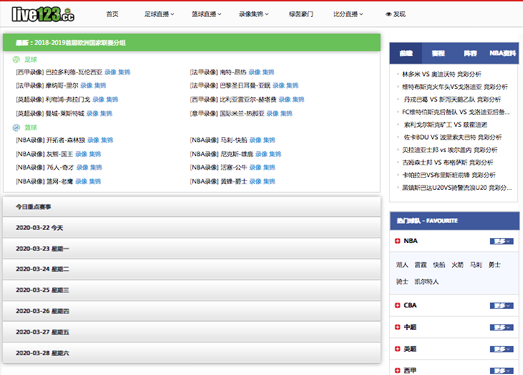This screenshot has width=523, height=375.
Task: Open 录像 link for 76人-奇才 game
Action: pos(82,167)
